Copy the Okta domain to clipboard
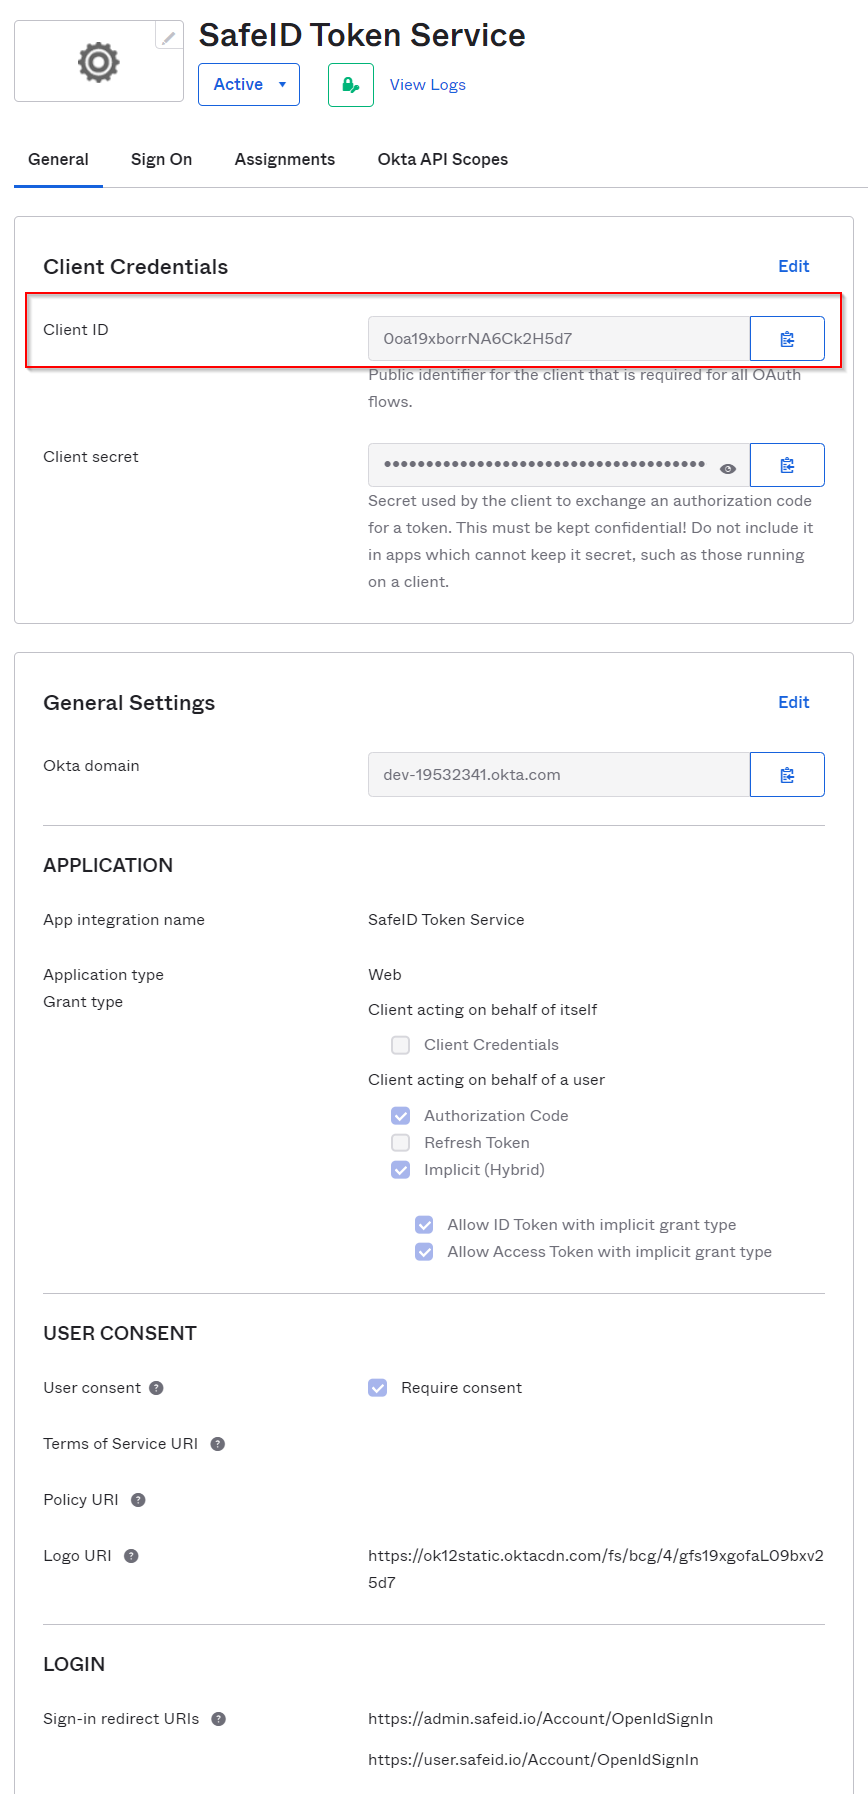The width and height of the screenshot is (868, 1794). pyautogui.click(x=787, y=775)
